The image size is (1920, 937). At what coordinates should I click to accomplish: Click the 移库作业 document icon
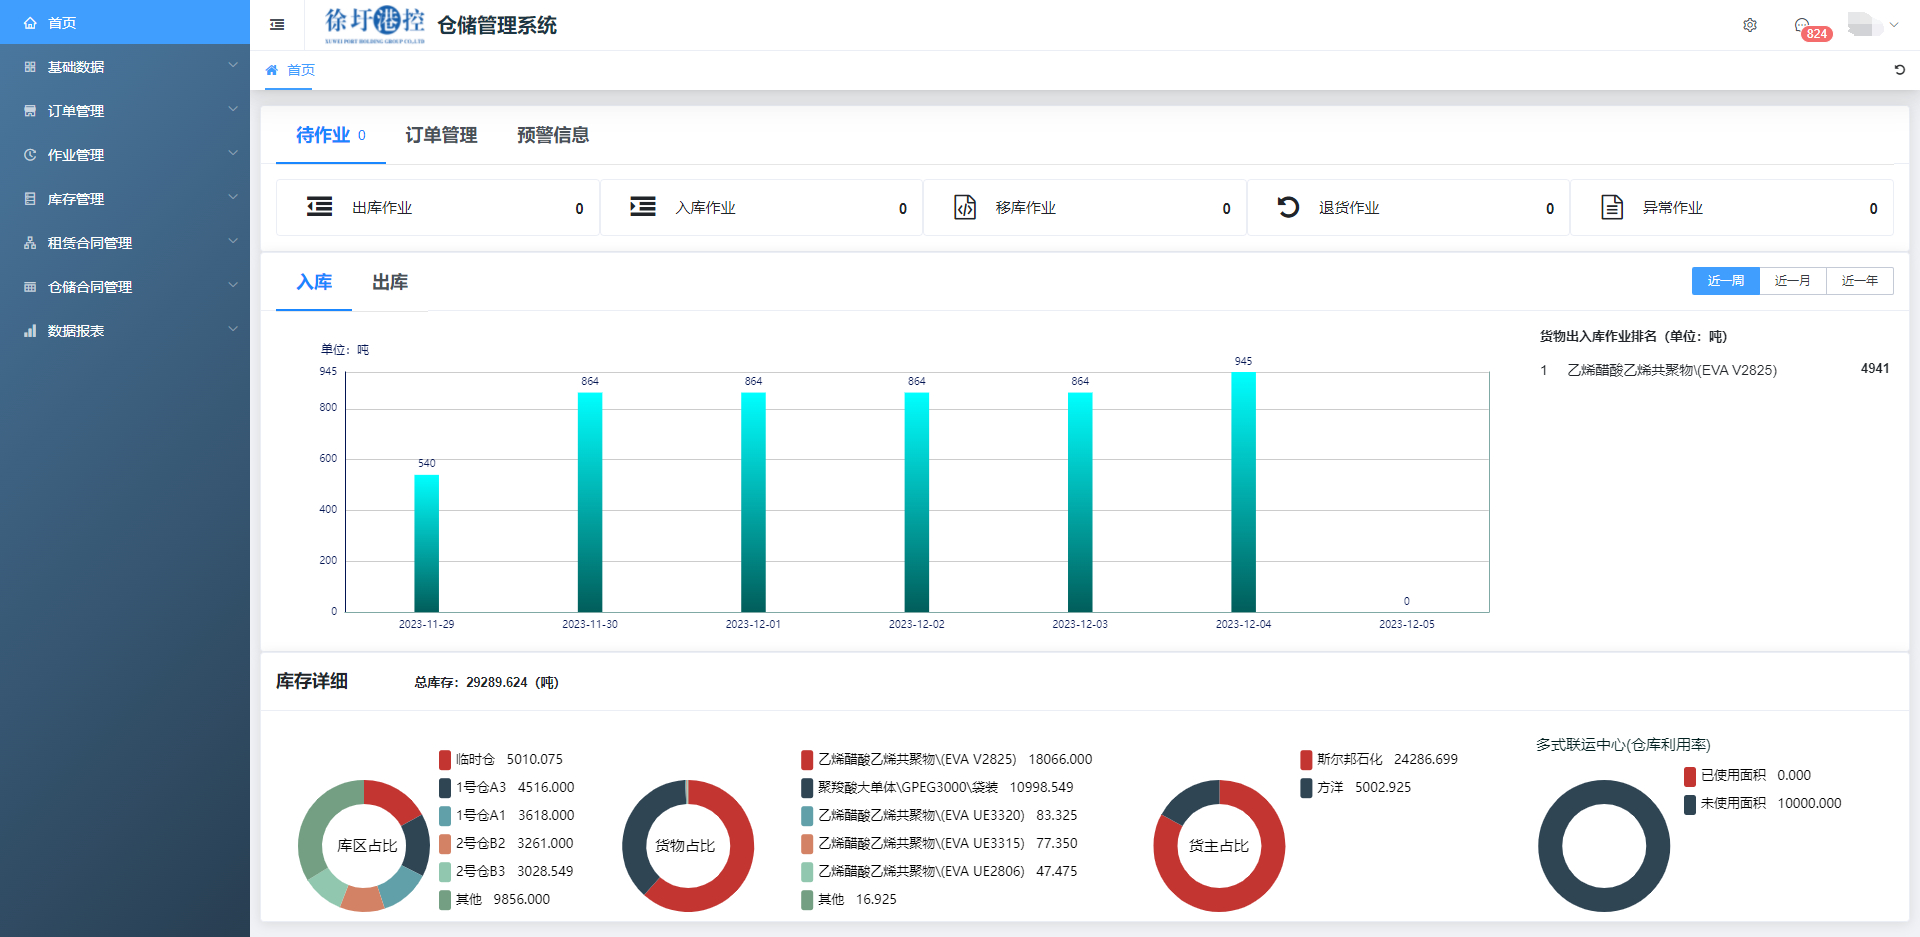coord(964,207)
